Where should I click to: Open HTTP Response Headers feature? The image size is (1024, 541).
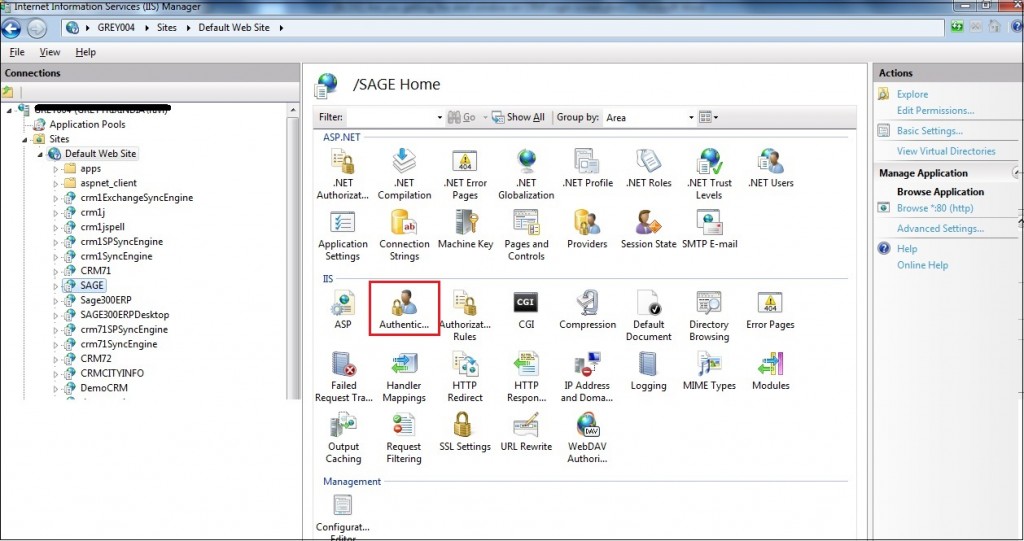(526, 377)
